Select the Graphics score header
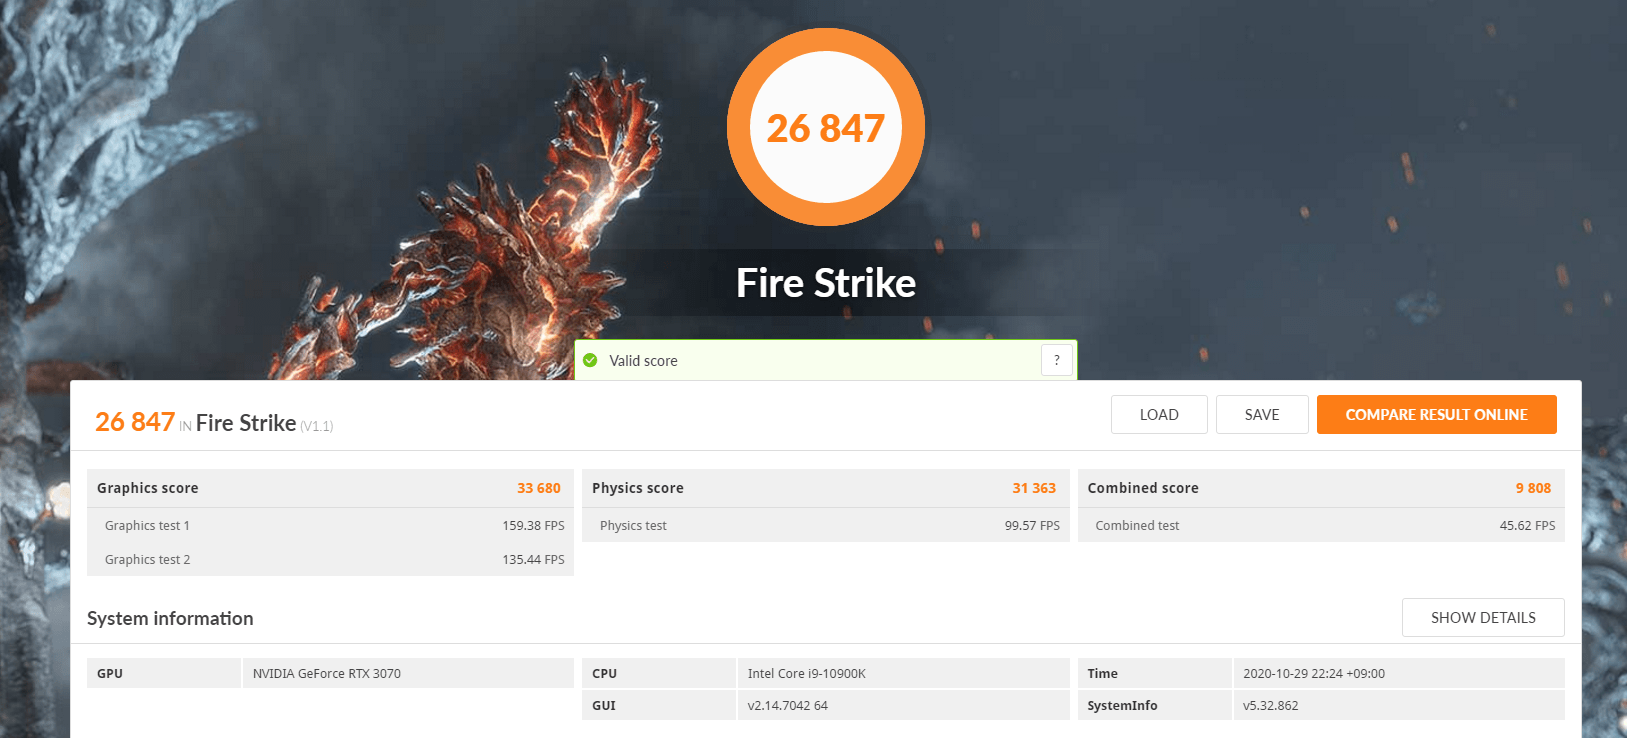This screenshot has width=1627, height=738. [x=330, y=488]
